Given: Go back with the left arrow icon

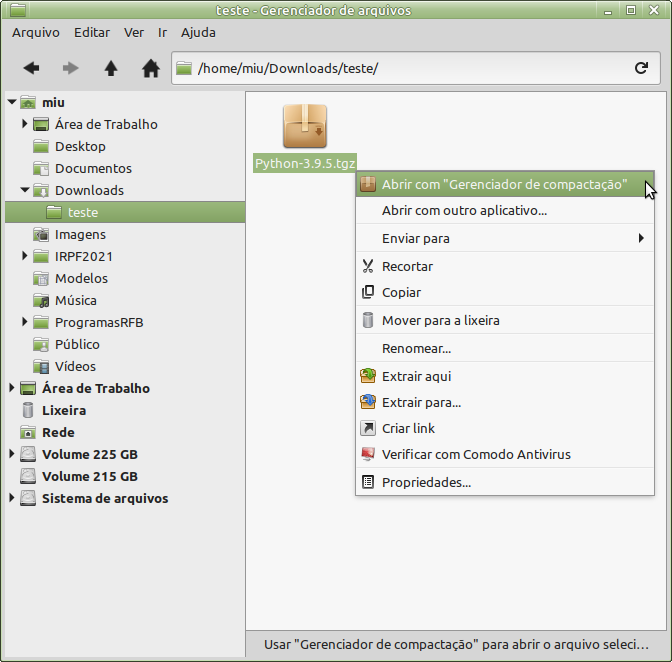Looking at the screenshot, I should click(31, 68).
